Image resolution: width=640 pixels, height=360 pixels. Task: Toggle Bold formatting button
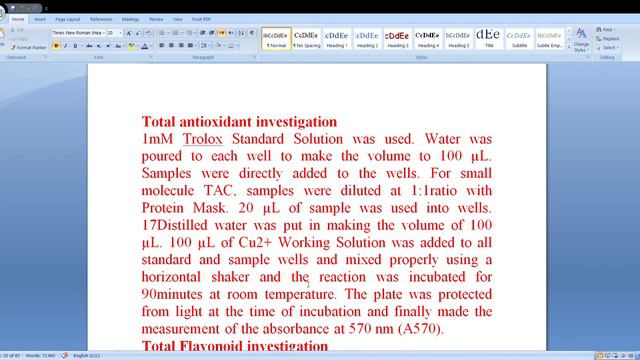point(56,46)
